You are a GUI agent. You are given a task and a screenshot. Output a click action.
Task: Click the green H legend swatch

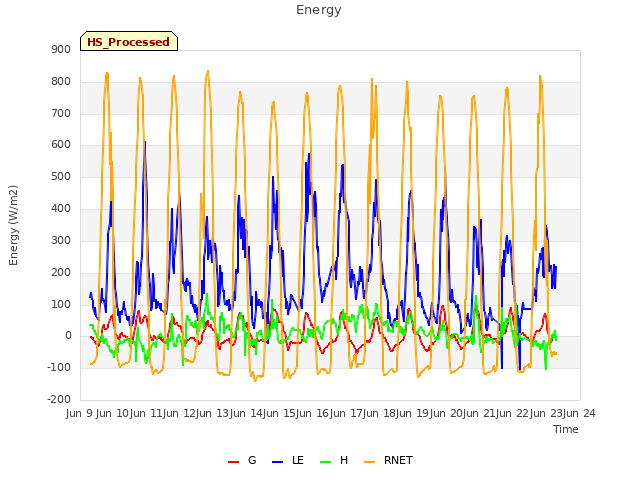click(x=326, y=462)
